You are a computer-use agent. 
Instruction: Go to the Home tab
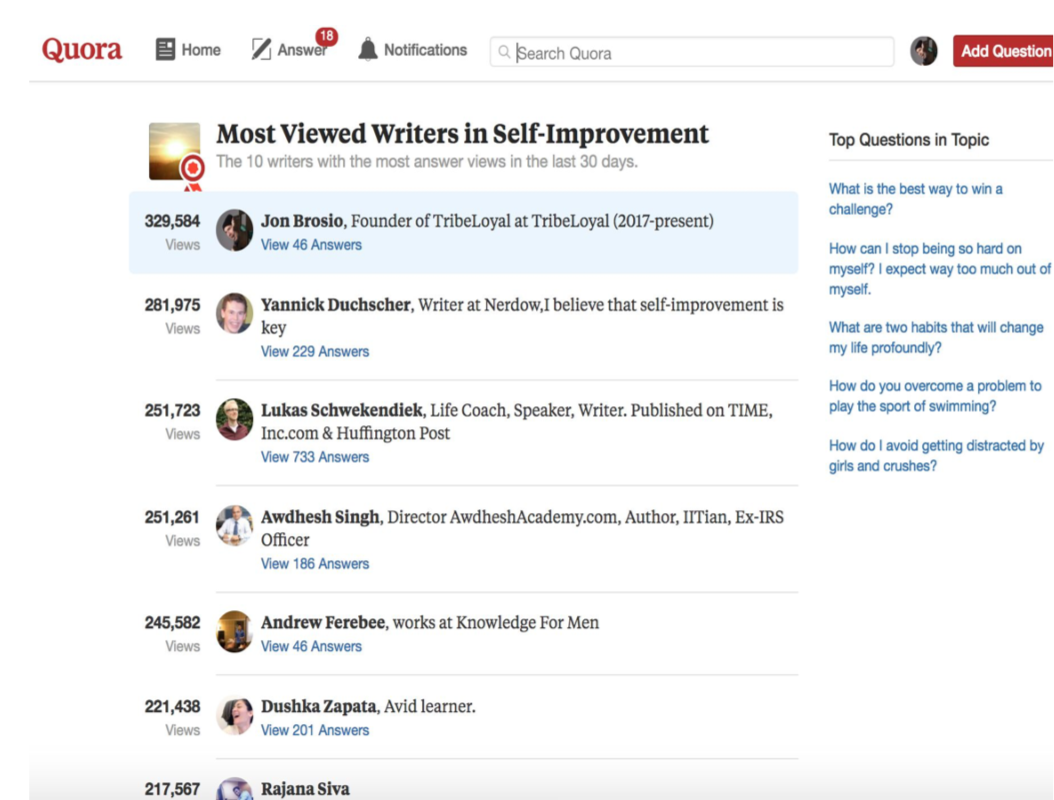(x=188, y=50)
